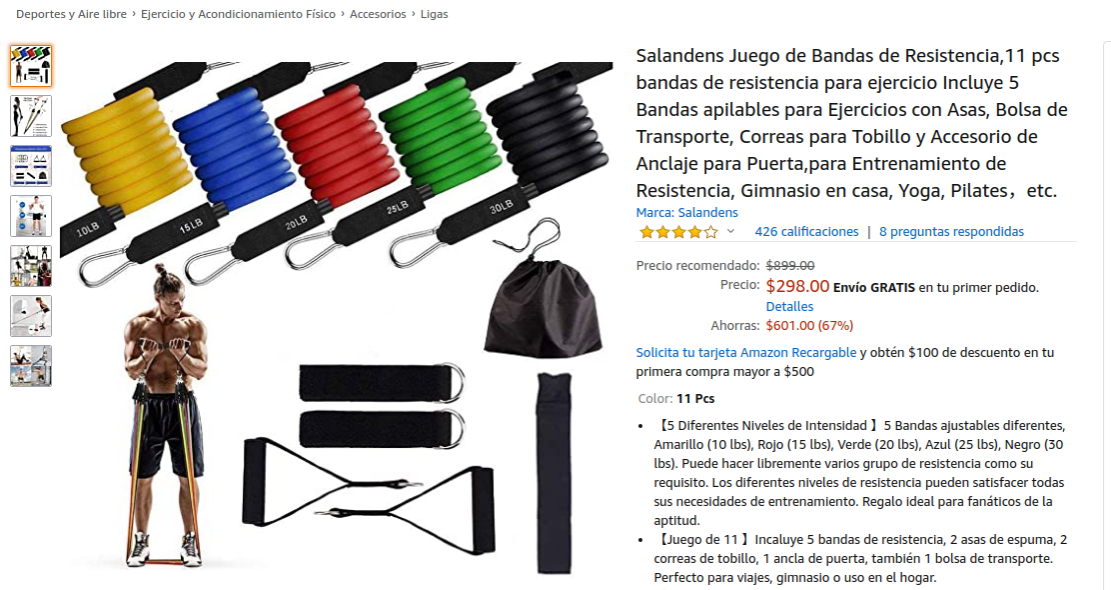
Task: Go to Deportes y Aire libre breadcrumb
Action: (71, 14)
